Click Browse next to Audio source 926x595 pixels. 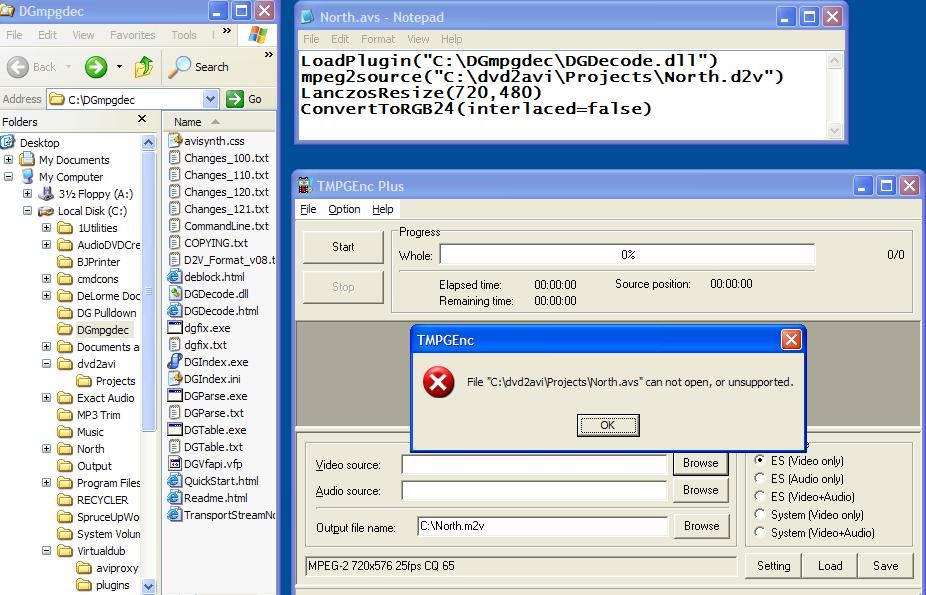coord(700,490)
